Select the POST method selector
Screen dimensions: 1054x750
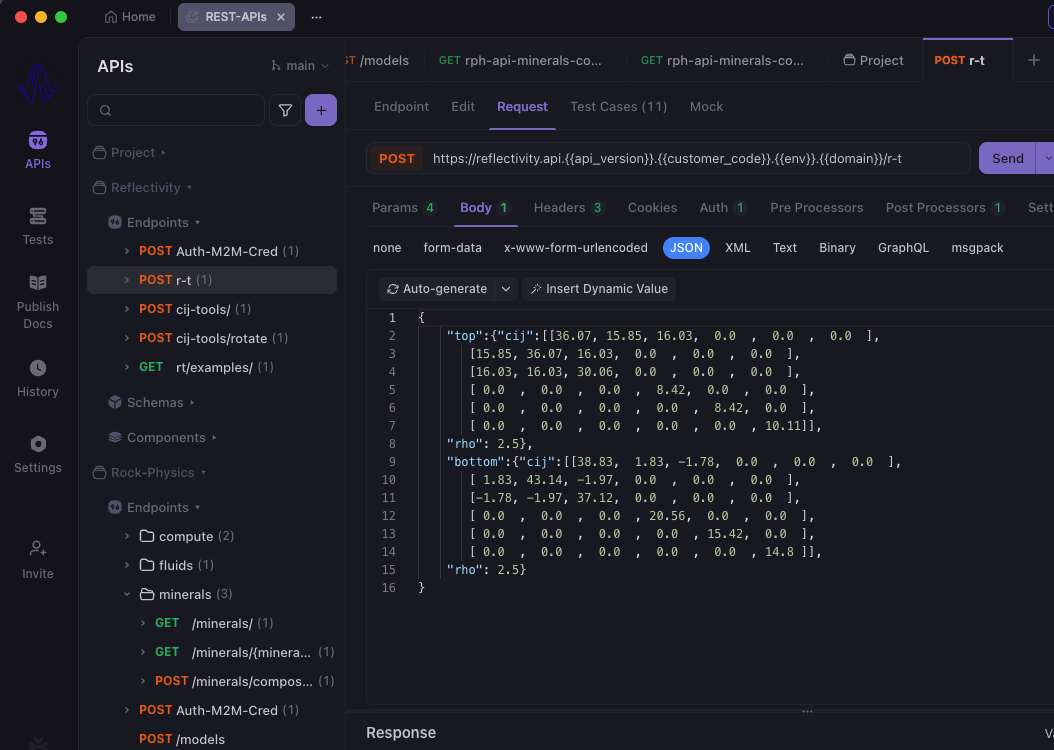tap(397, 159)
